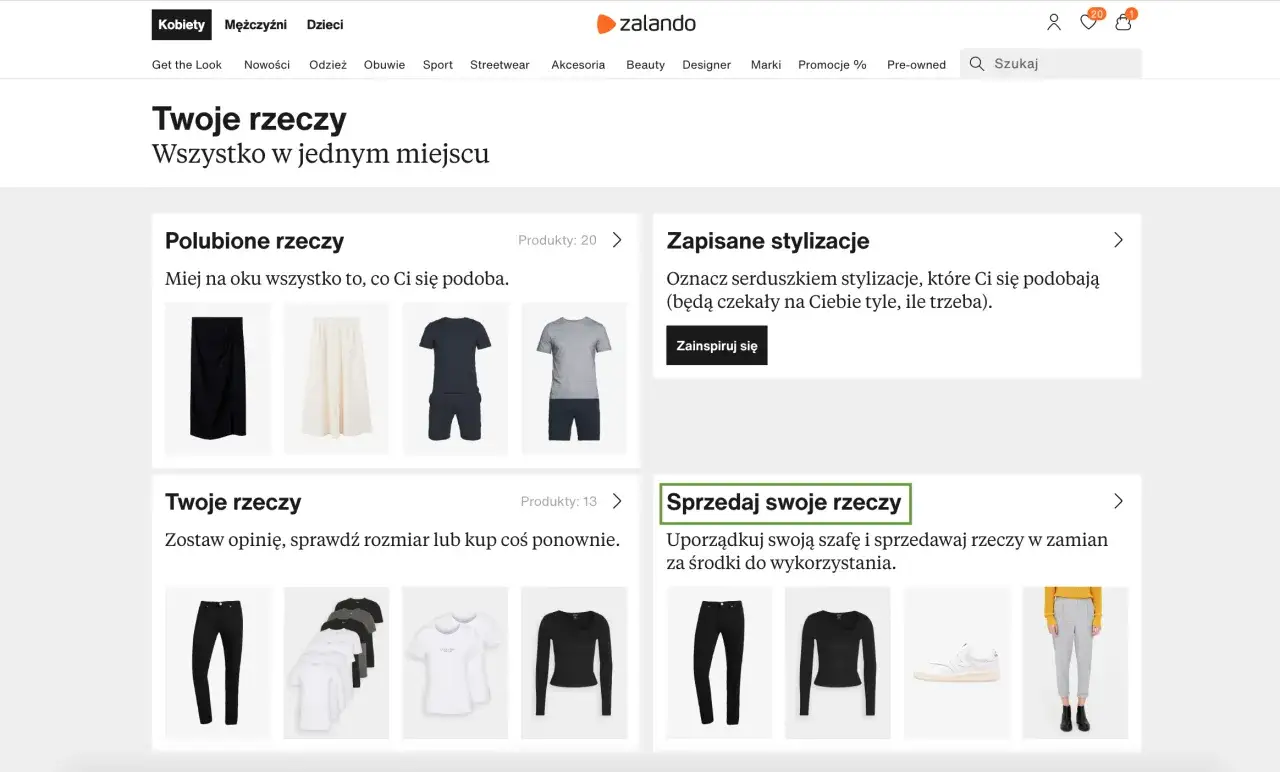Open the shopping bag icon
Screen dimensions: 1280x772
click(1122, 22)
